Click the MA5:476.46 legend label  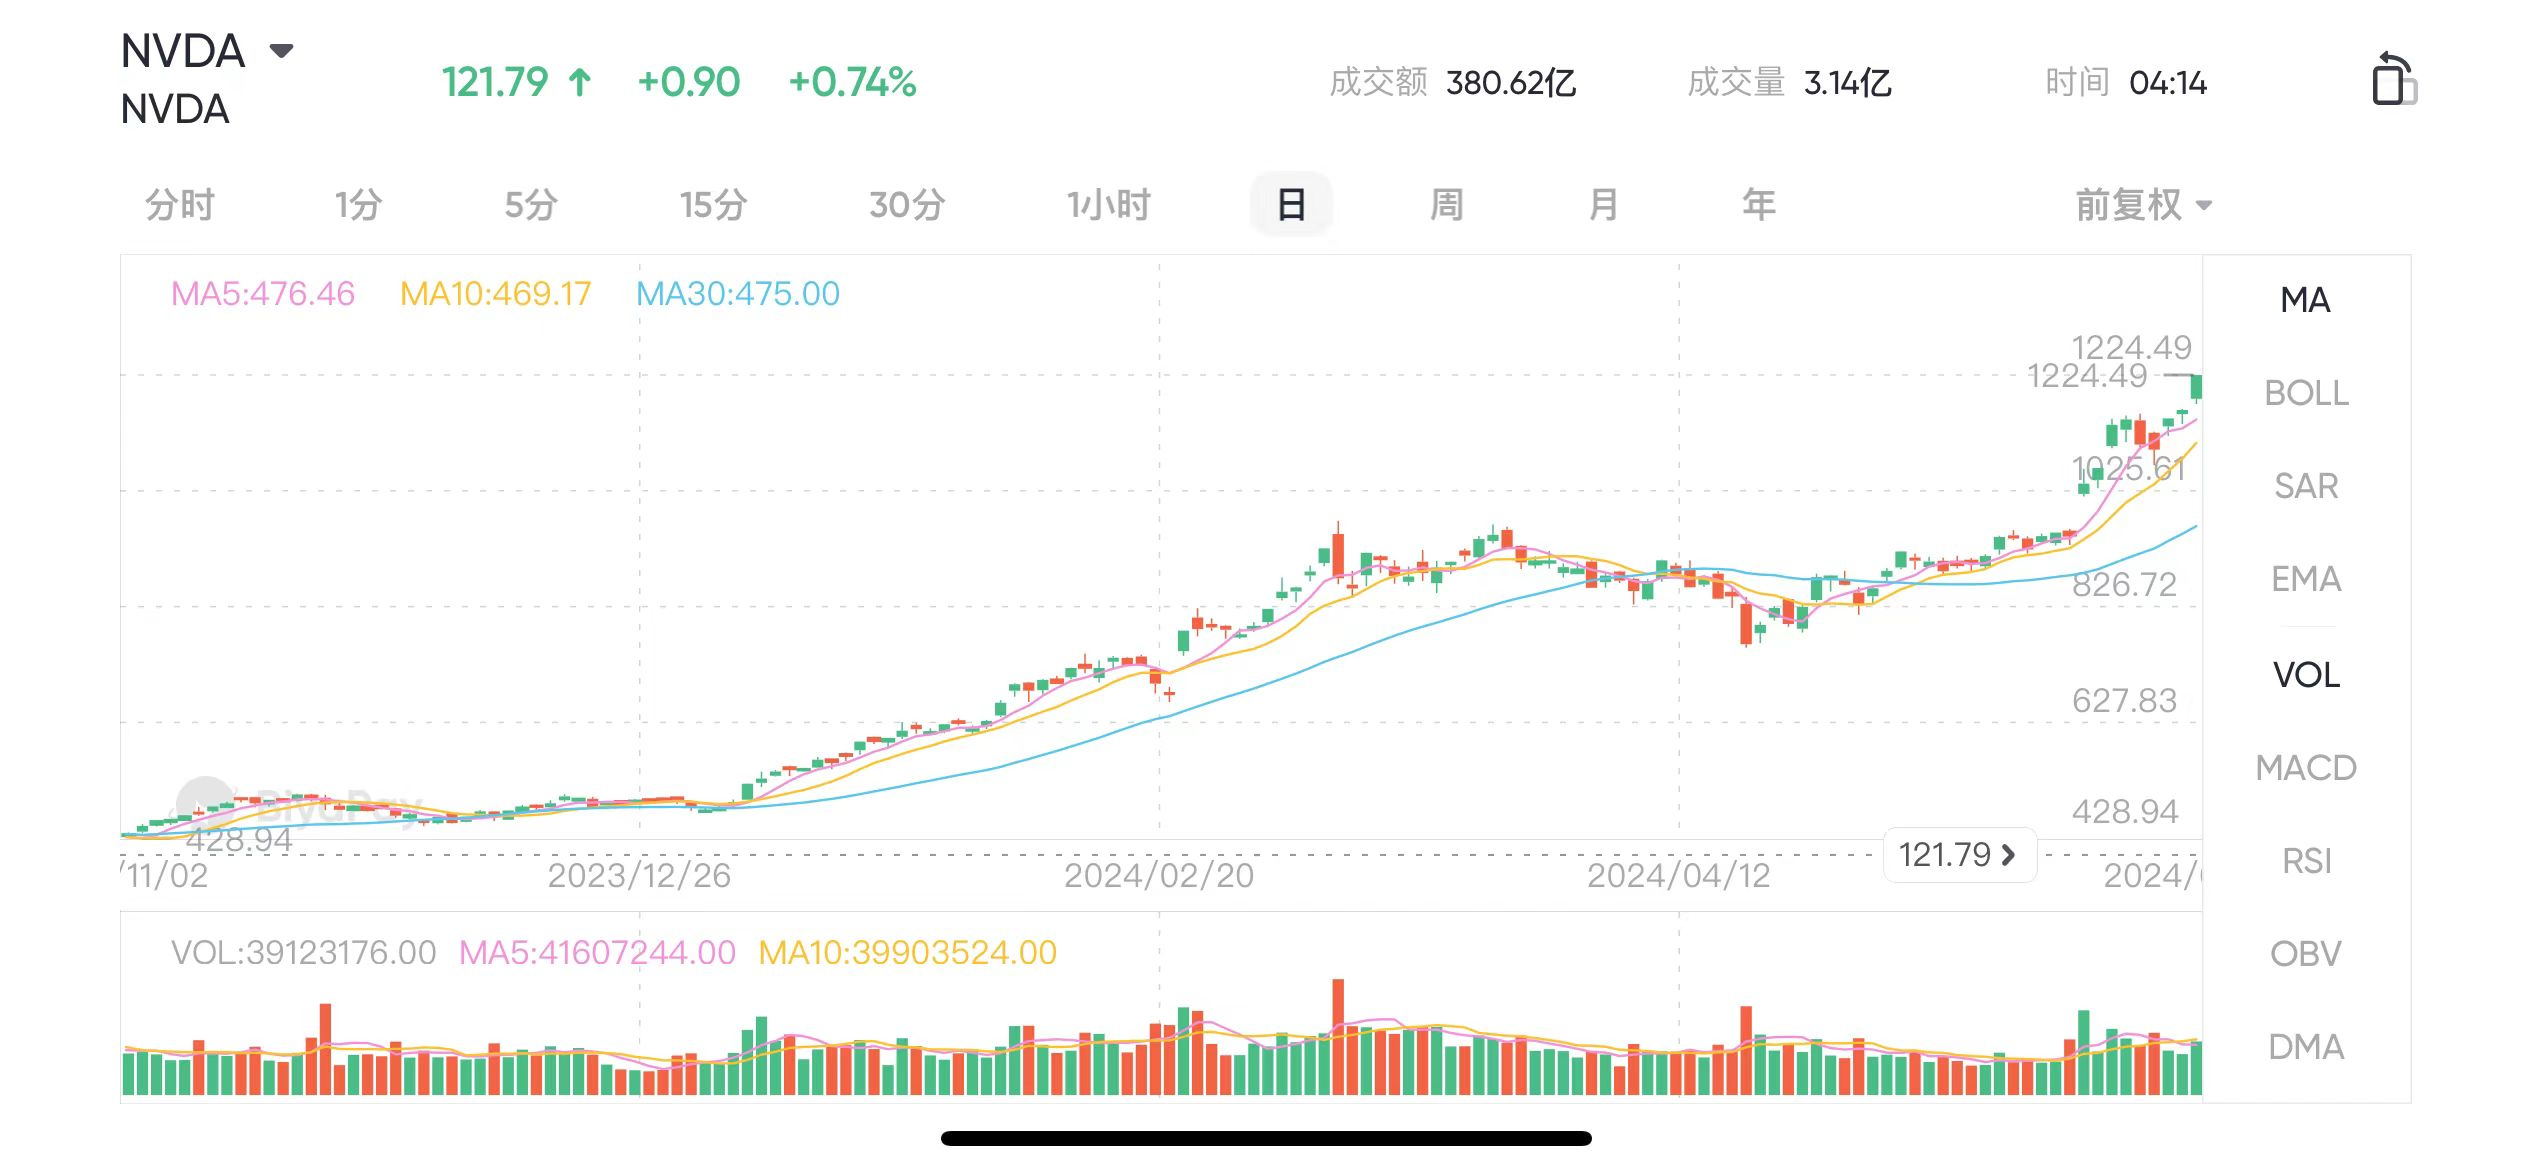(x=263, y=294)
